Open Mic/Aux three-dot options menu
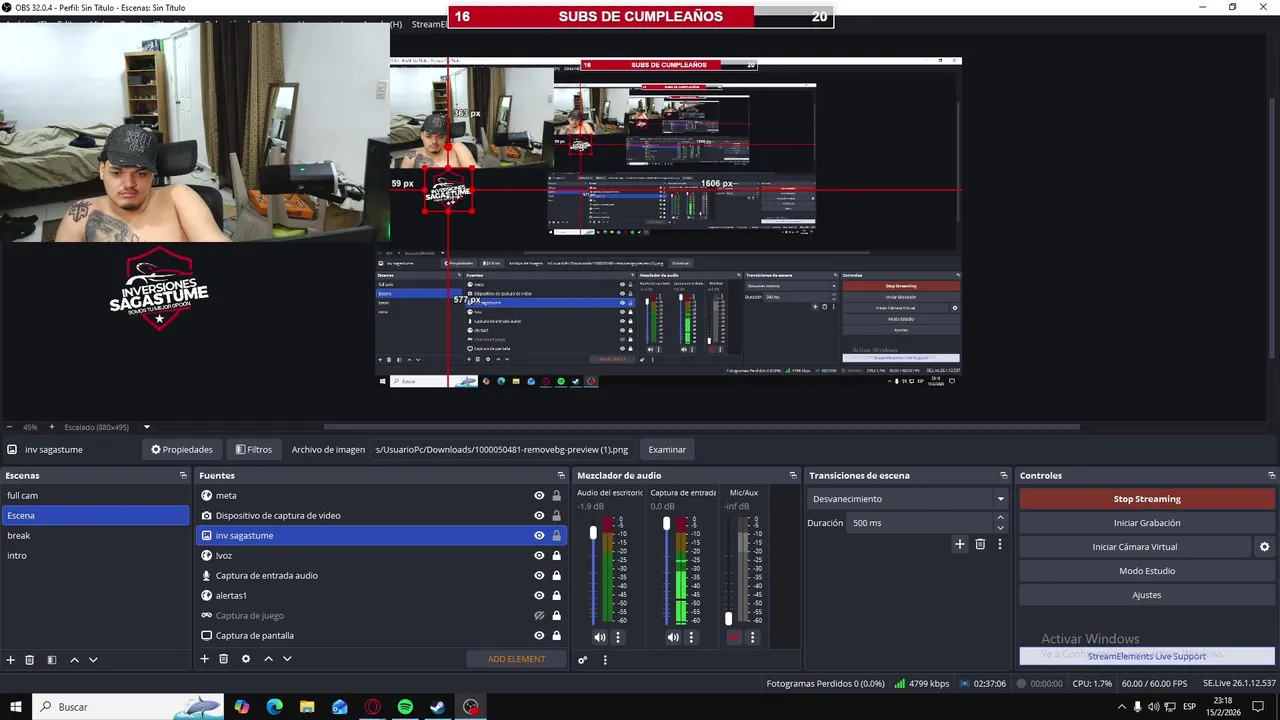This screenshot has width=1280, height=720. point(752,637)
